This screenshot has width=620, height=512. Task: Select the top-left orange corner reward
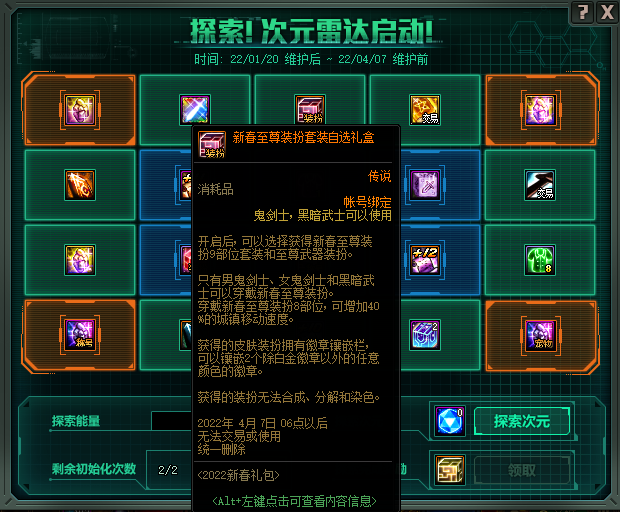(80, 110)
